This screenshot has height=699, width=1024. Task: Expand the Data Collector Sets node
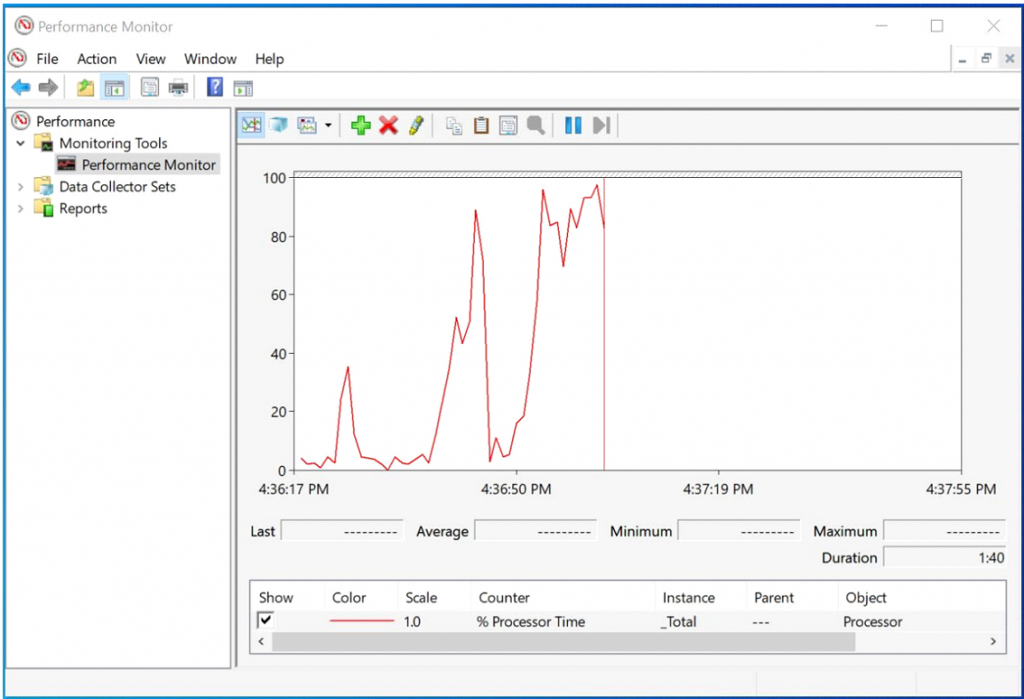[x=21, y=187]
